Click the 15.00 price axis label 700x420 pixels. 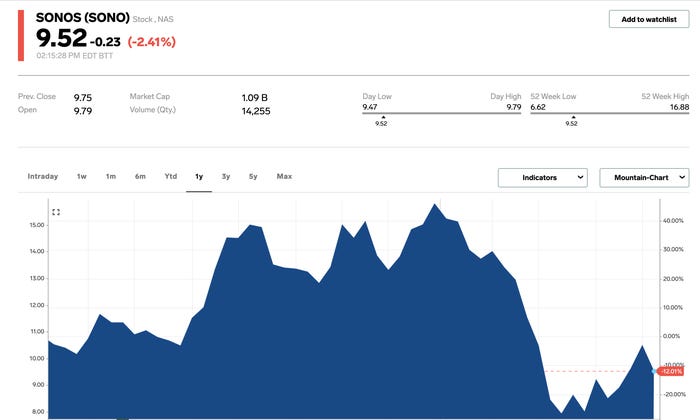37,225
